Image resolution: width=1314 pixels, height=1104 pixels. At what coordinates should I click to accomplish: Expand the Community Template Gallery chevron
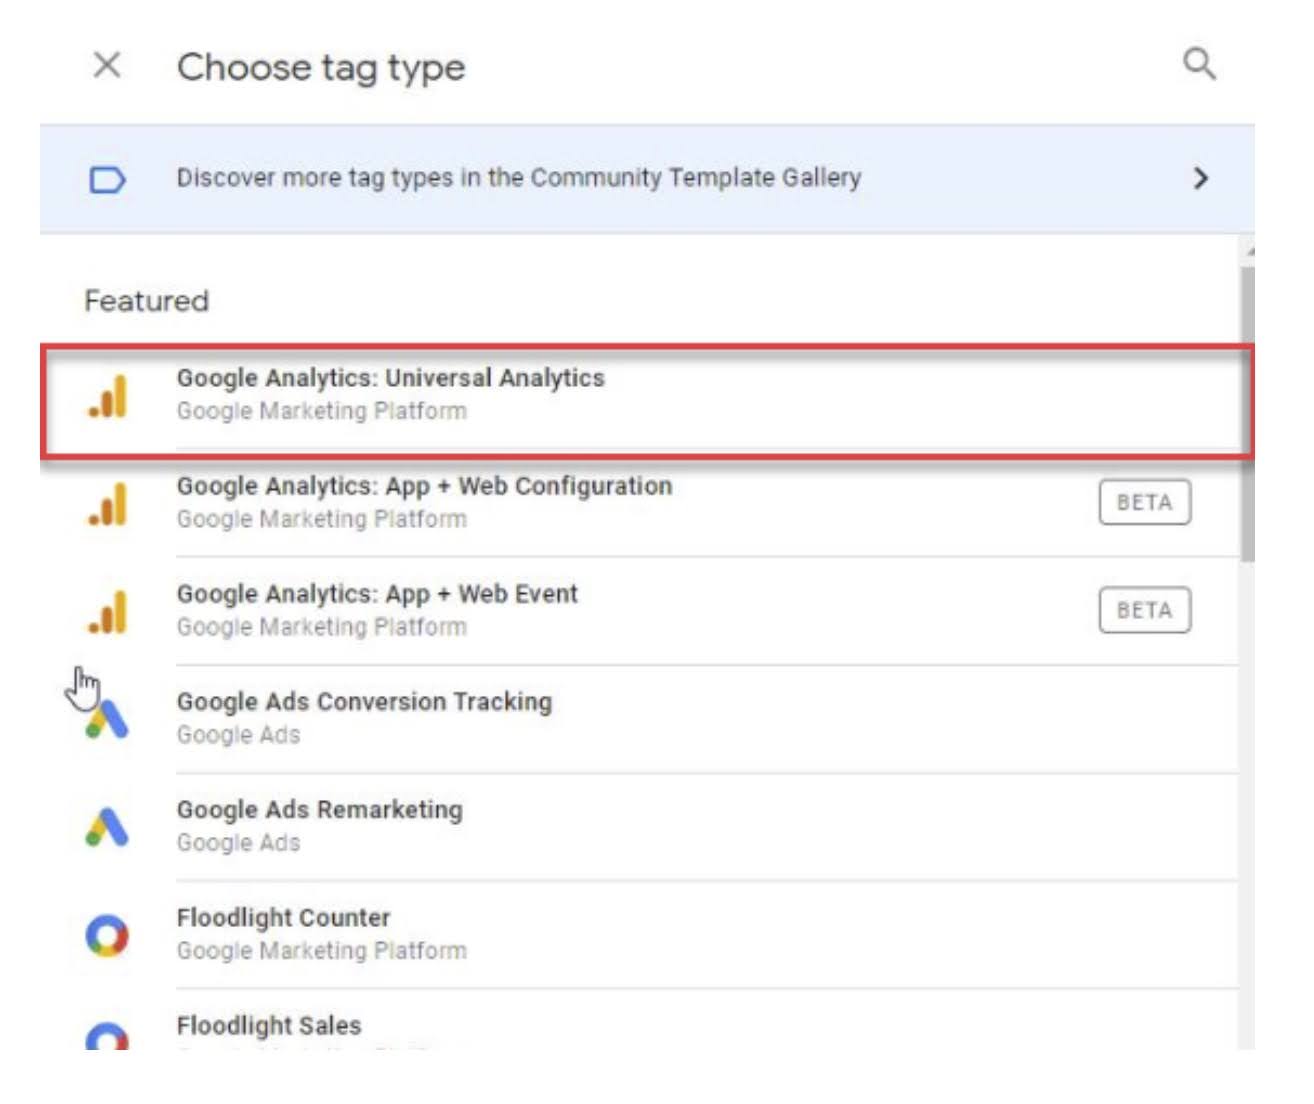pyautogui.click(x=1200, y=179)
